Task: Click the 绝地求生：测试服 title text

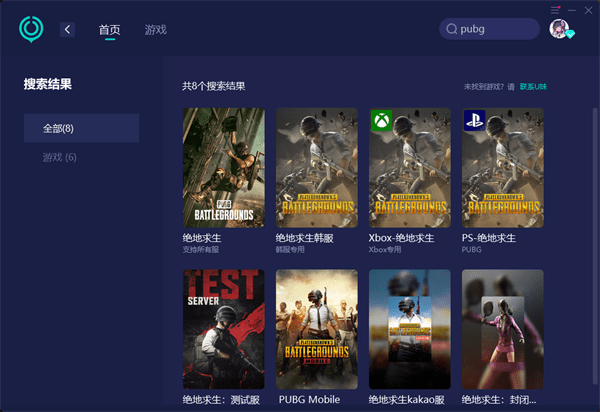Action: (x=221, y=400)
